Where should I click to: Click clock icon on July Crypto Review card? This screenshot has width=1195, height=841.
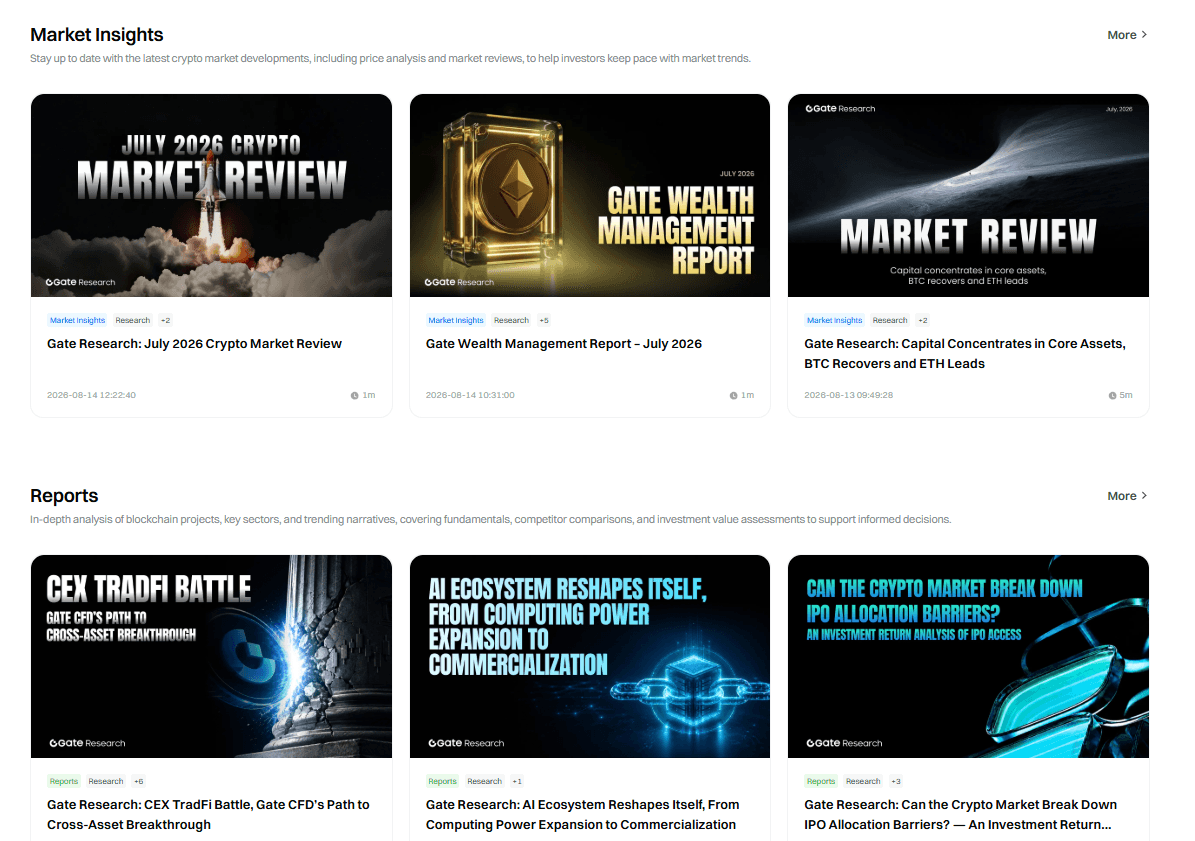tap(354, 395)
